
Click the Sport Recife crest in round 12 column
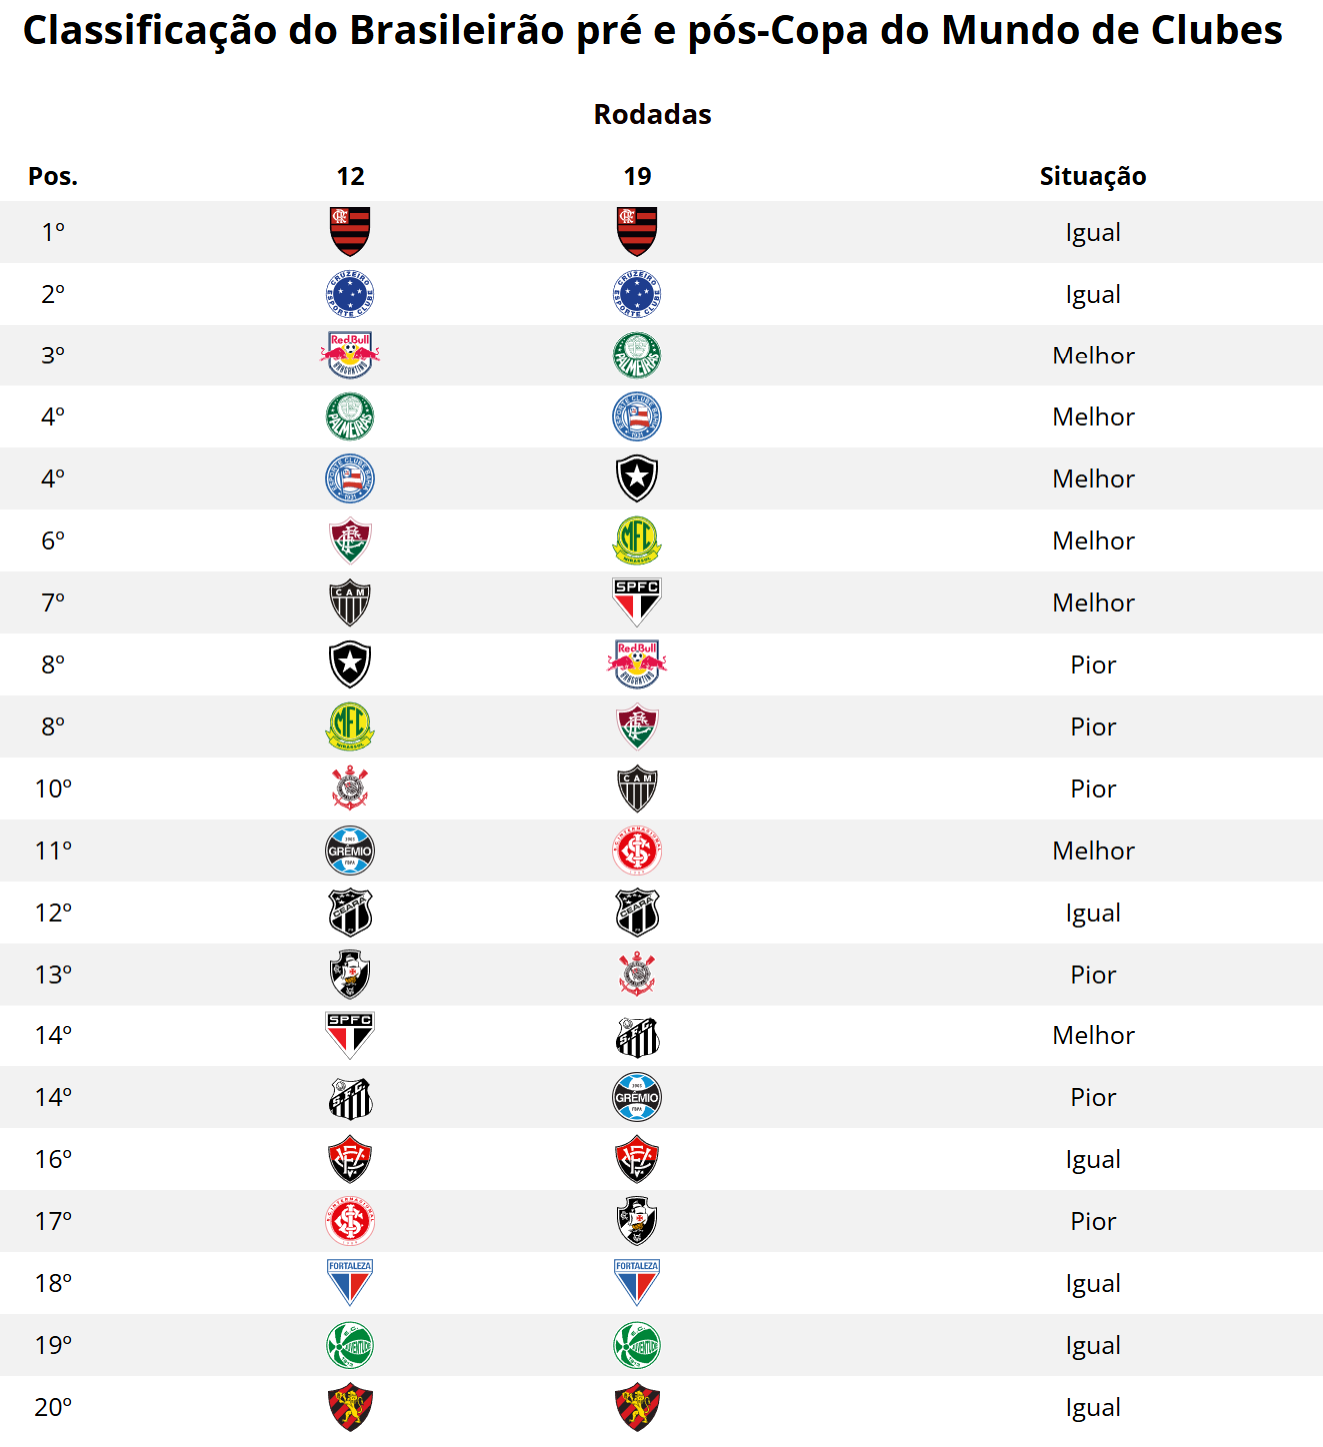pyautogui.click(x=350, y=1407)
